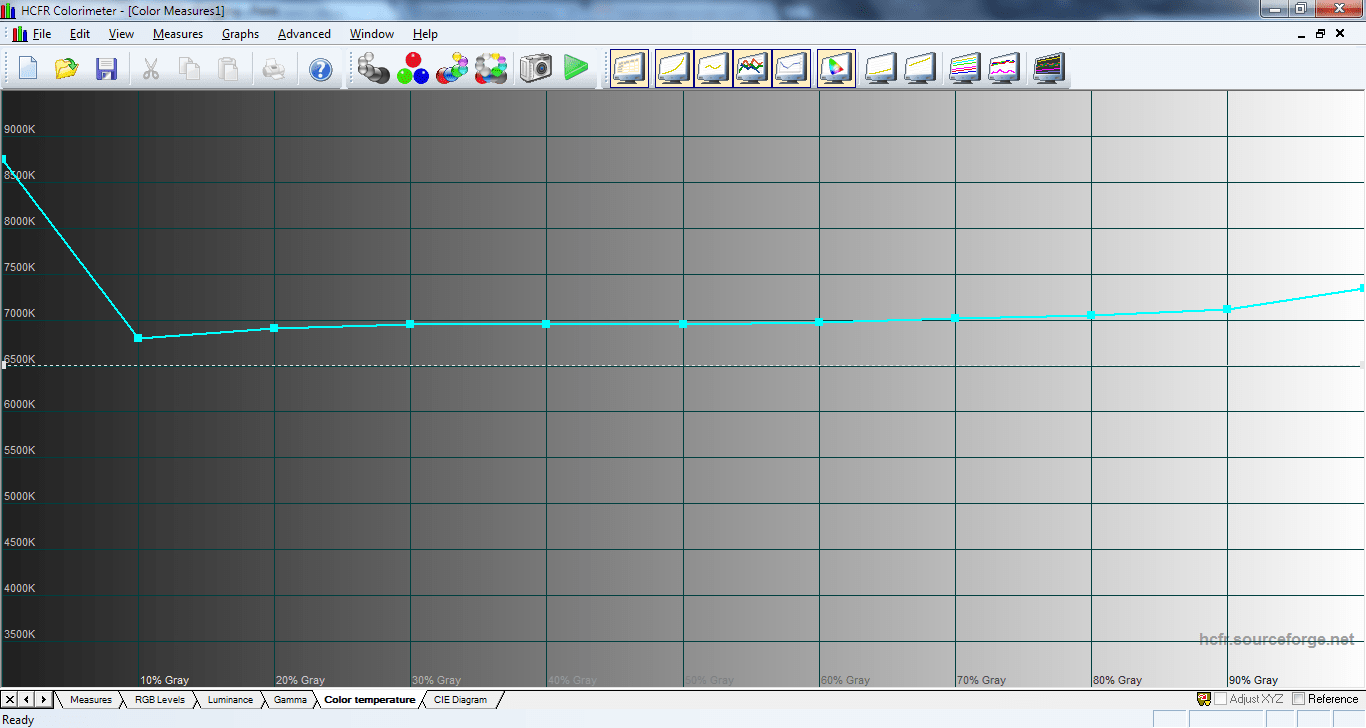Screen dimensions: 1366x728
Task: Save file with floppy disk icon
Action: click(x=107, y=69)
